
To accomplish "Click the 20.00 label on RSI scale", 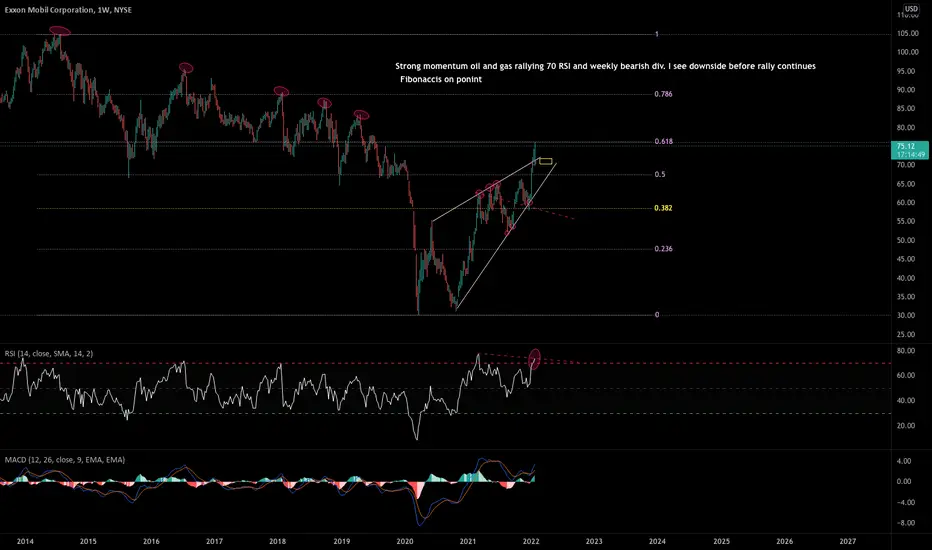I will [x=908, y=426].
